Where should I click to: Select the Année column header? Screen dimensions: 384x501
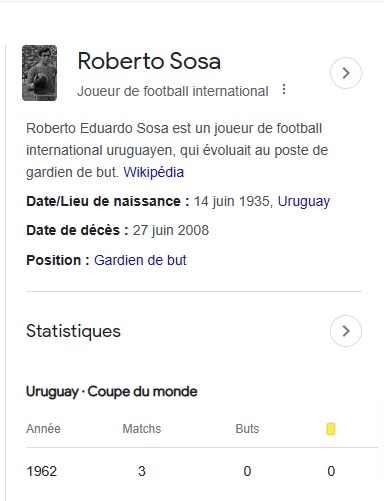[43, 429]
